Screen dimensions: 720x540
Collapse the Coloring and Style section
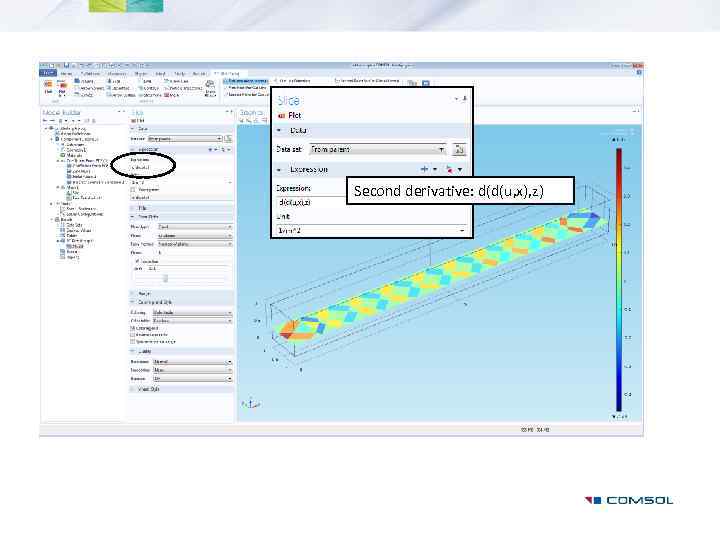(133, 302)
